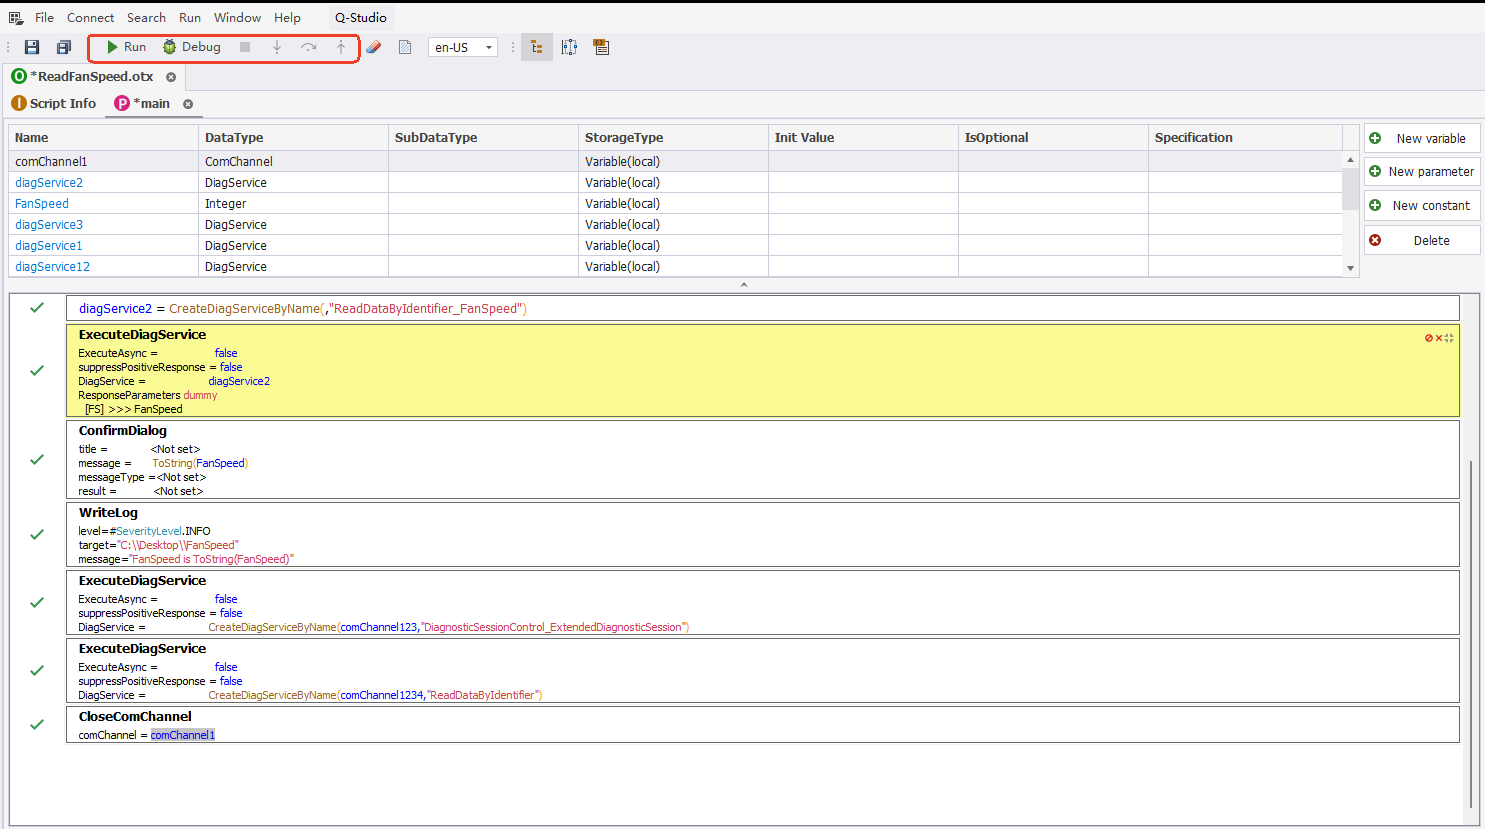1485x829 pixels.
Task: Switch to the flowchart view icon
Action: click(x=569, y=47)
